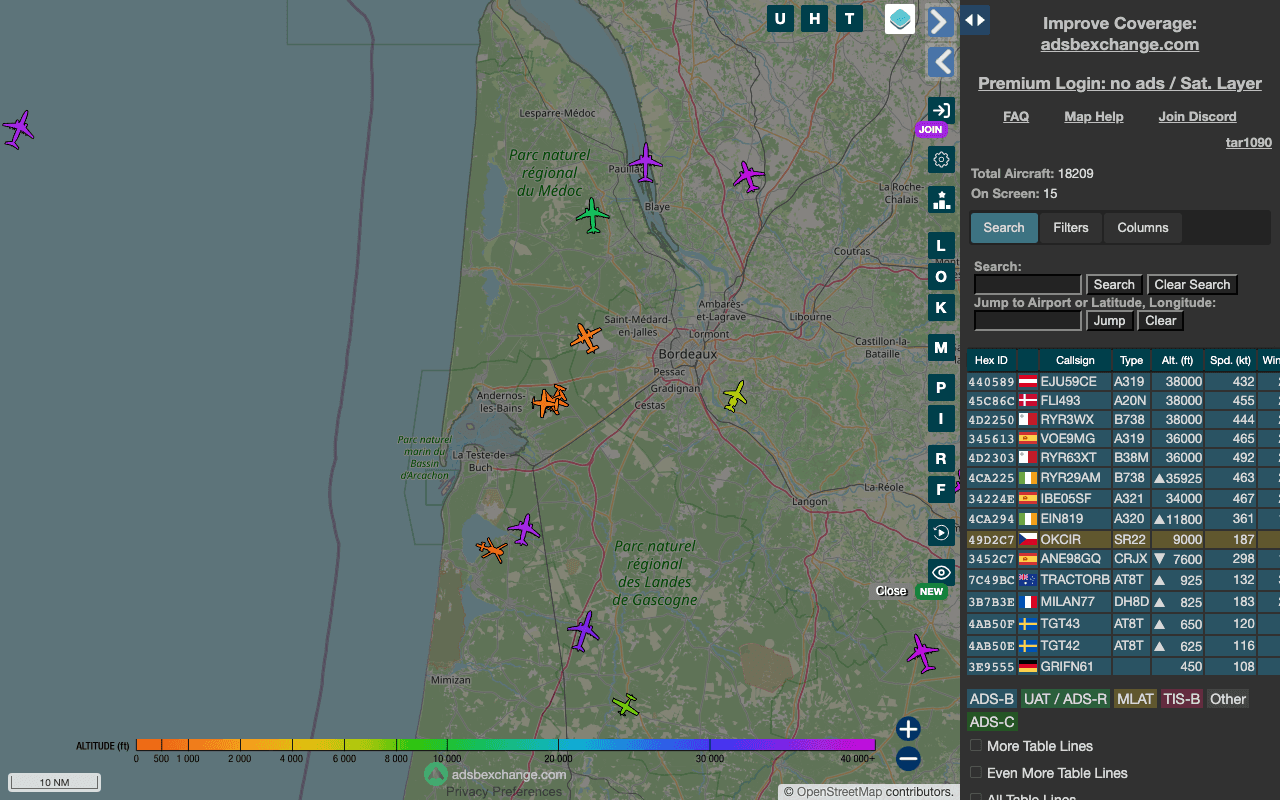Click the green aircraft near Médoc
The width and height of the screenshot is (1280, 800).
(593, 215)
